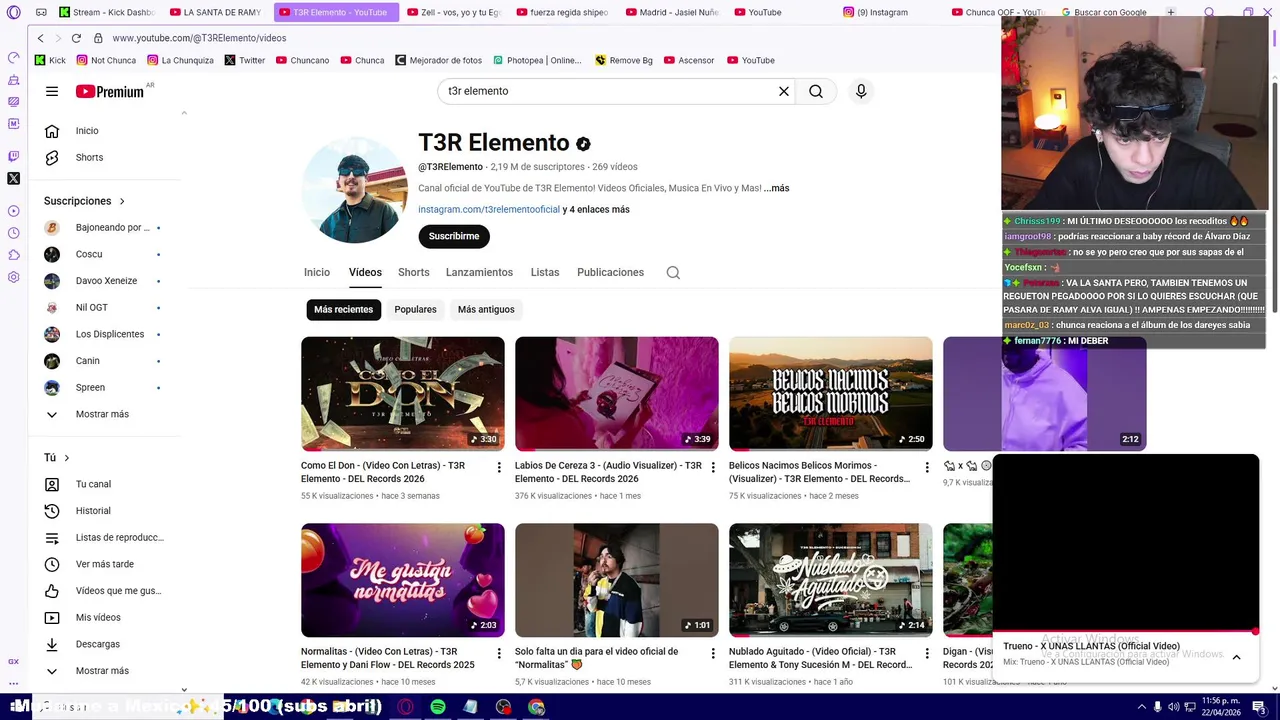Open the Twitter bookmark
This screenshot has width=1280, height=720.
point(245,60)
